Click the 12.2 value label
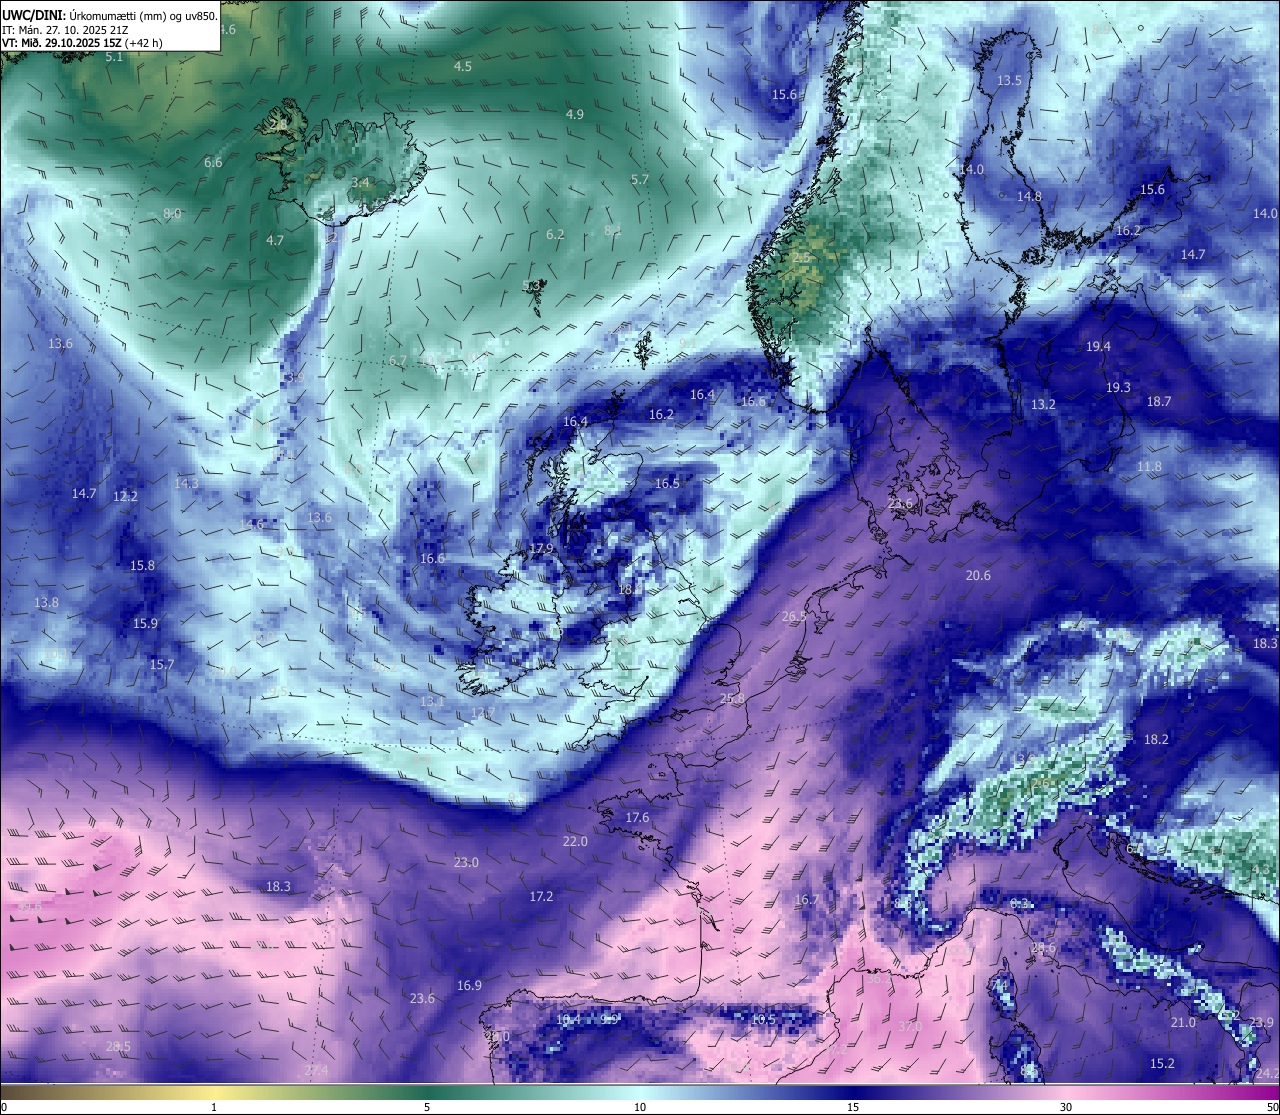1280x1115 pixels. click(126, 496)
